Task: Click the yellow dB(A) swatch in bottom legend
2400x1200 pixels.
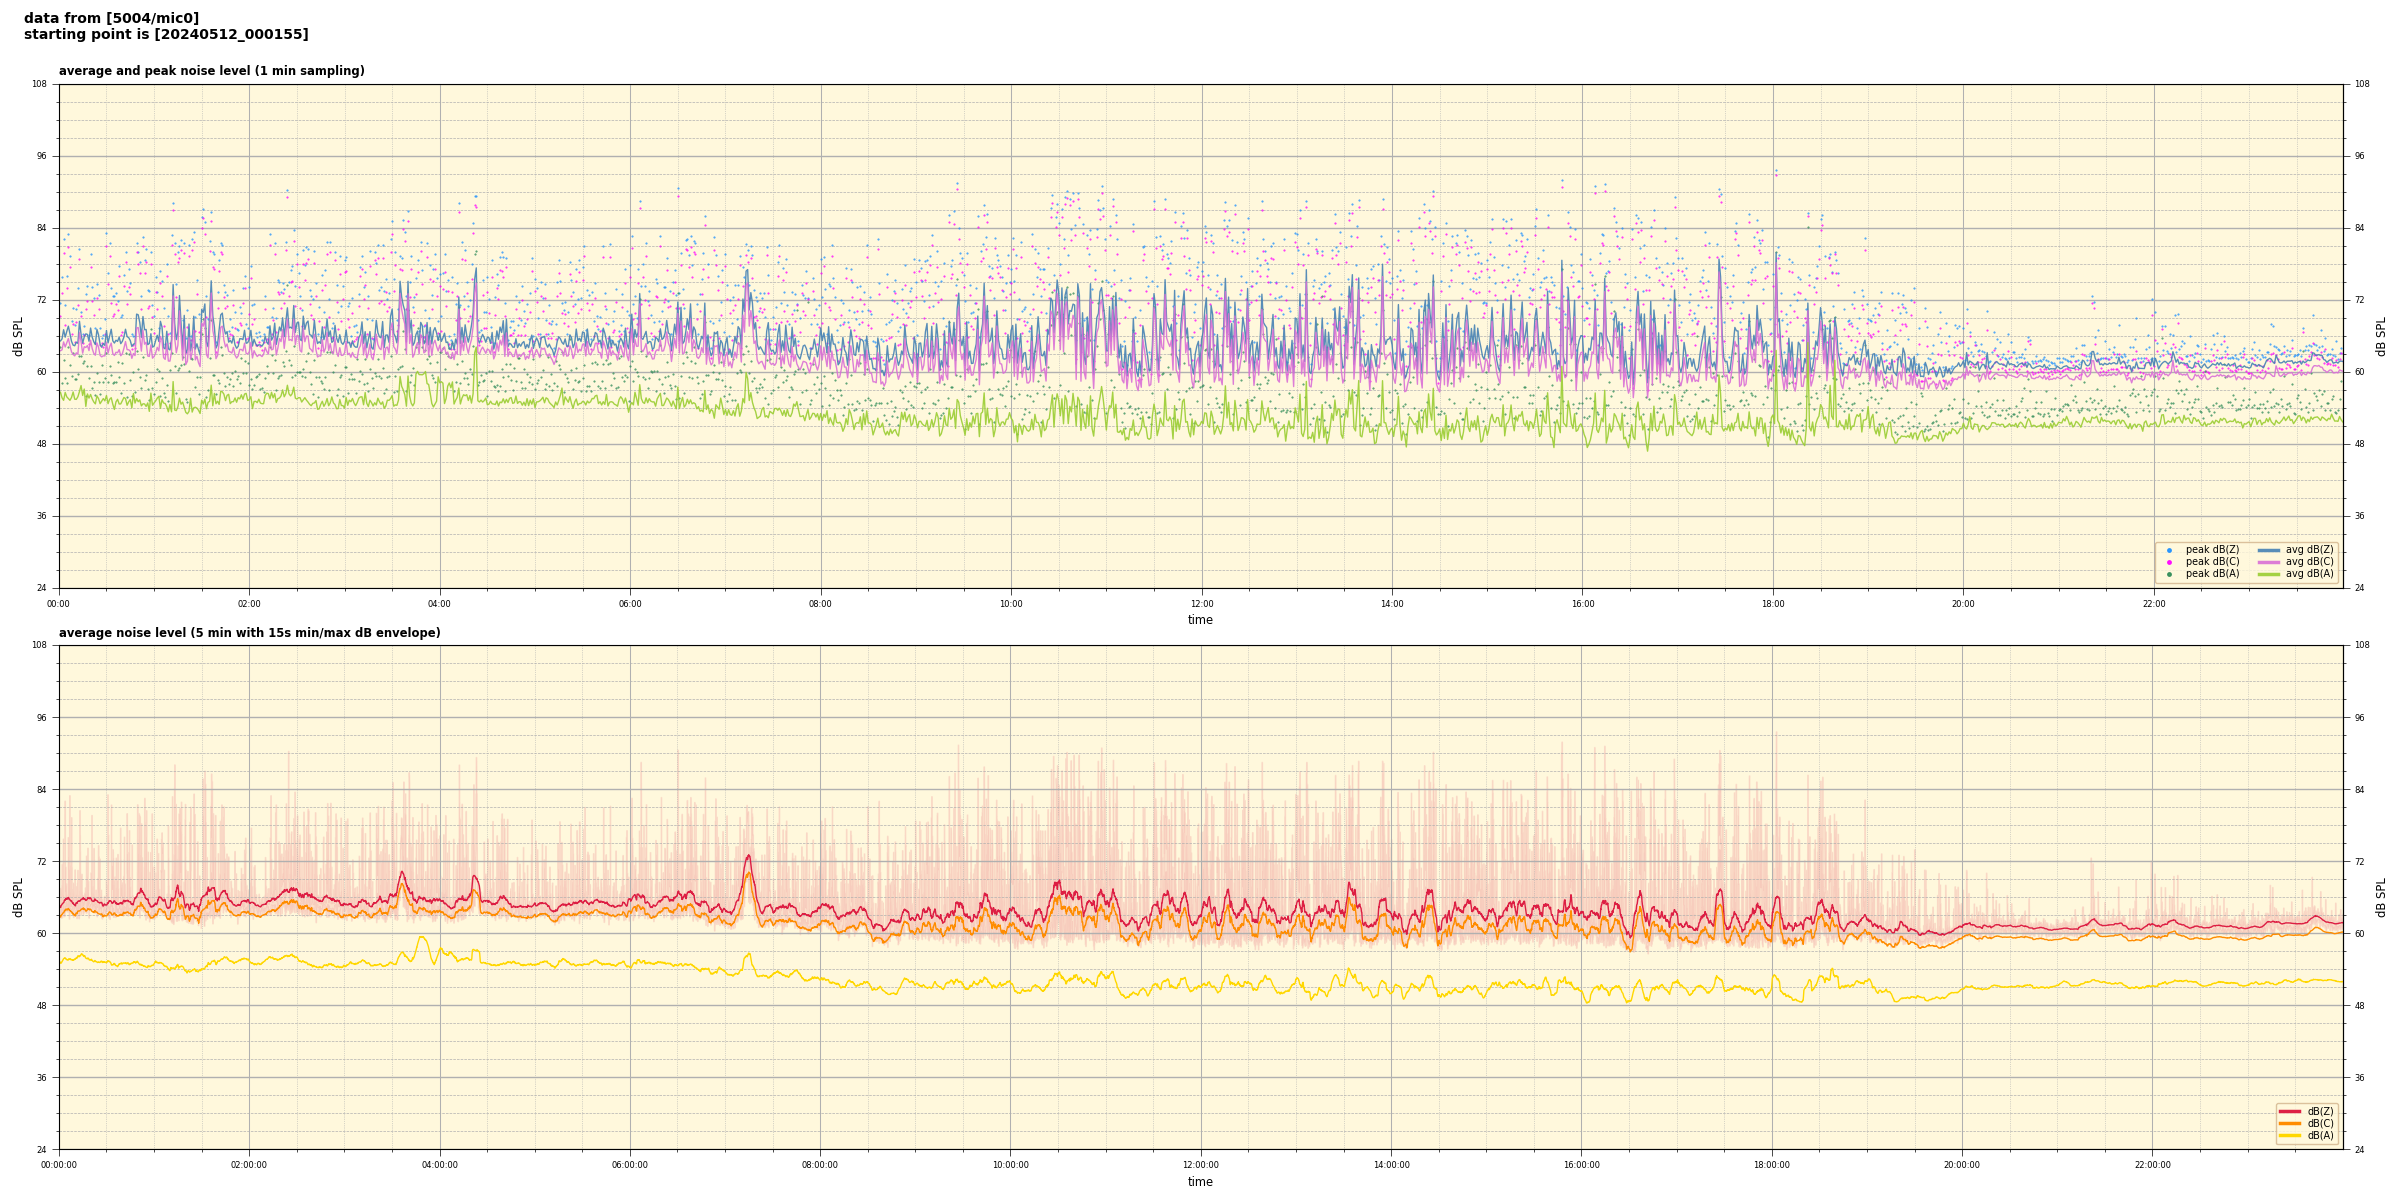Action: tap(2290, 1135)
